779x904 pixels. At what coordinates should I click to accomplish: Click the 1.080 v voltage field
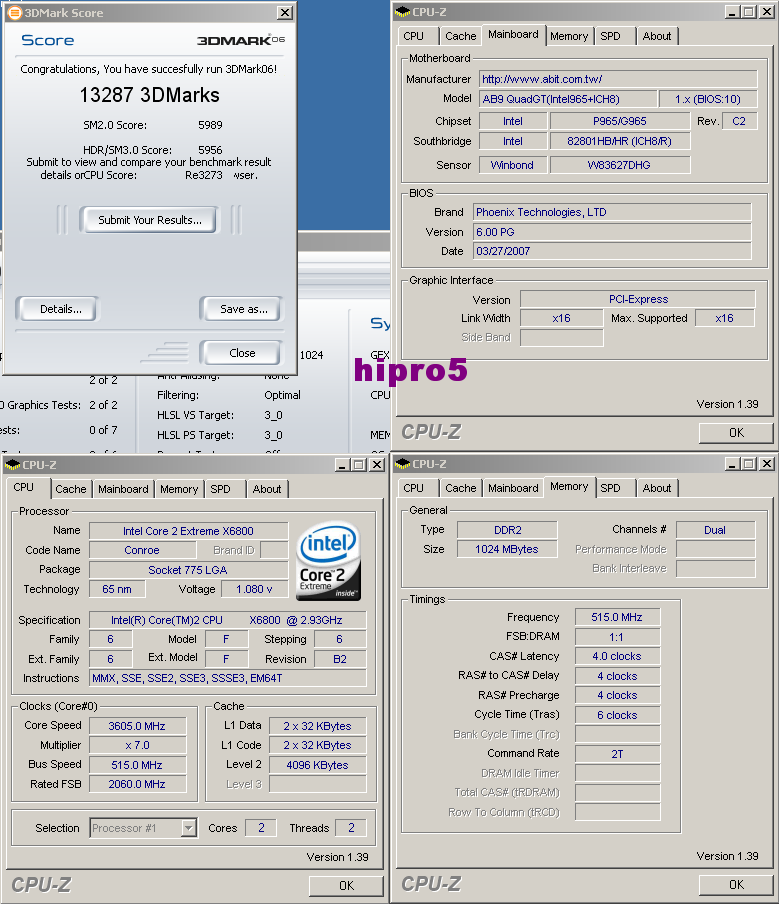coord(254,589)
